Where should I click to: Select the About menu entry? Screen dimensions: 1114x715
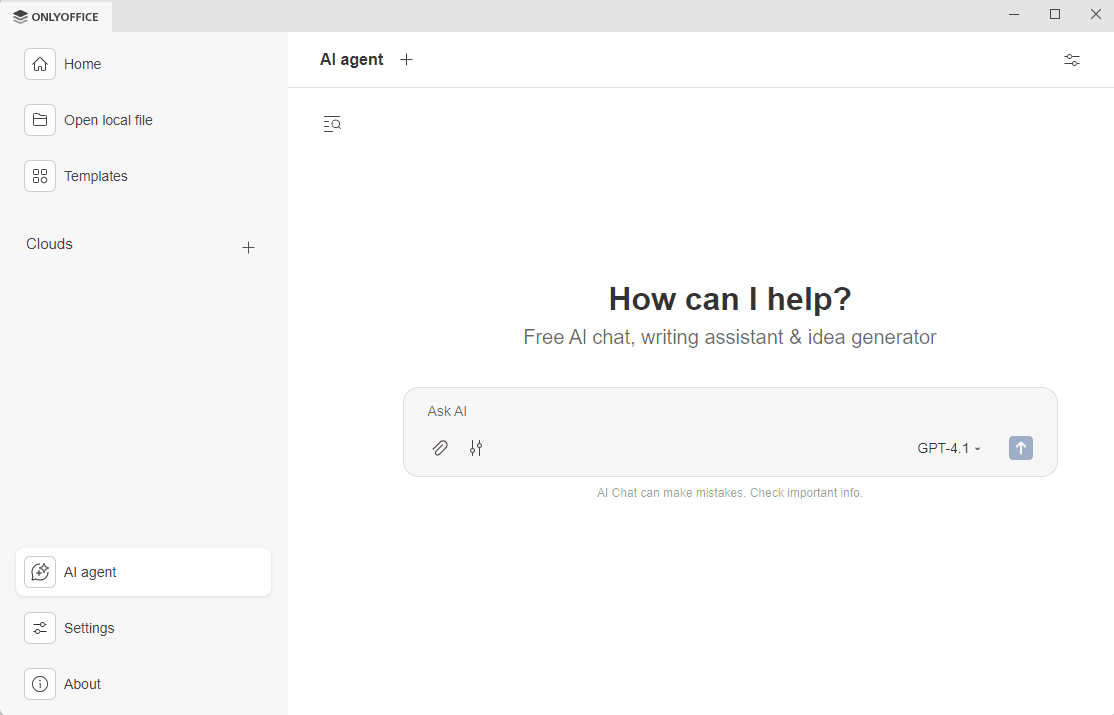pos(82,684)
